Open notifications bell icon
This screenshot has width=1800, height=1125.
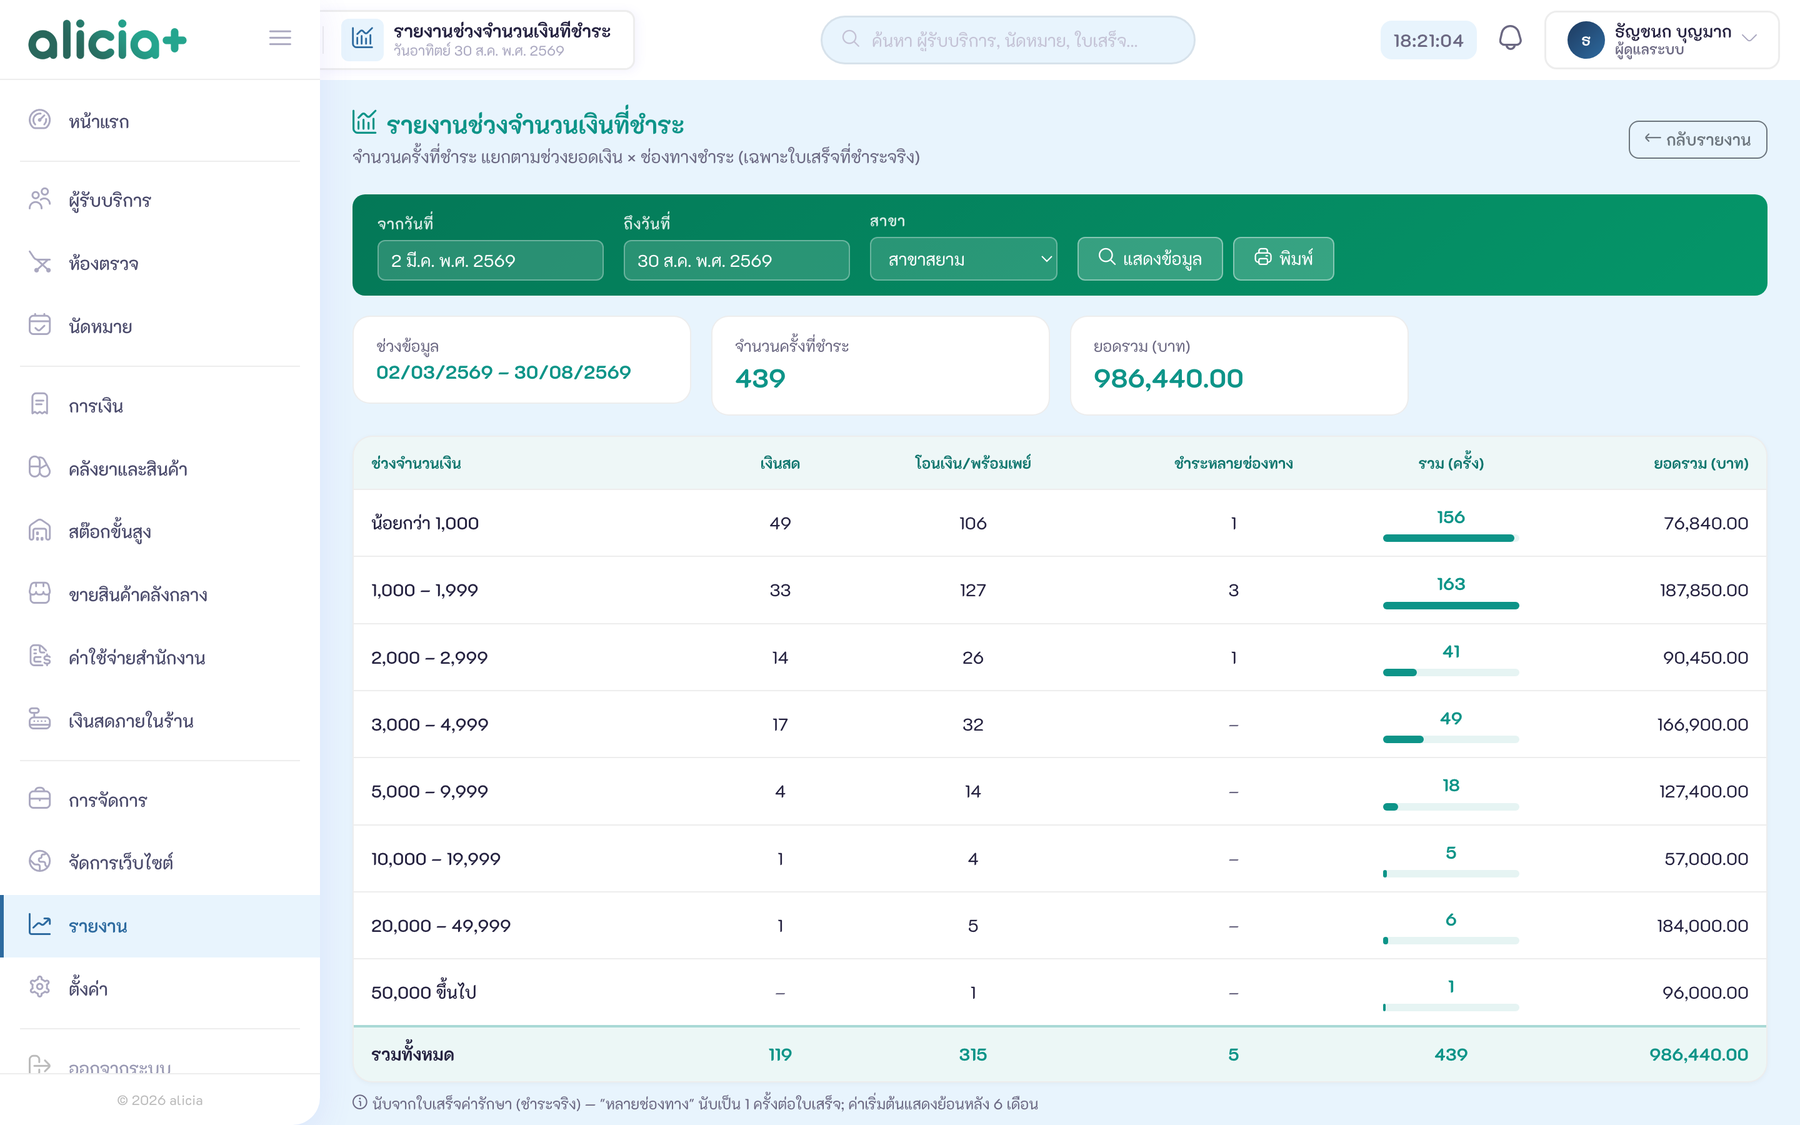coord(1510,39)
